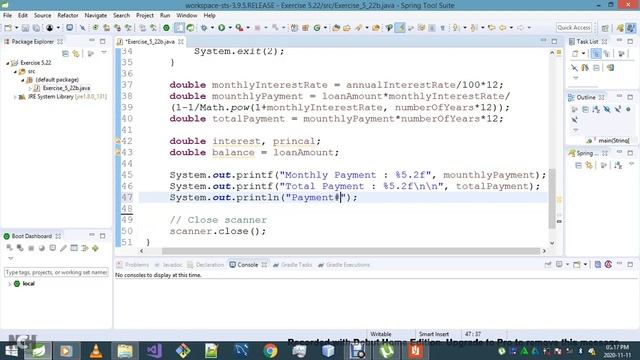Toggle Link with Editor in Package Explorer
640x360 pixels.
76,53
